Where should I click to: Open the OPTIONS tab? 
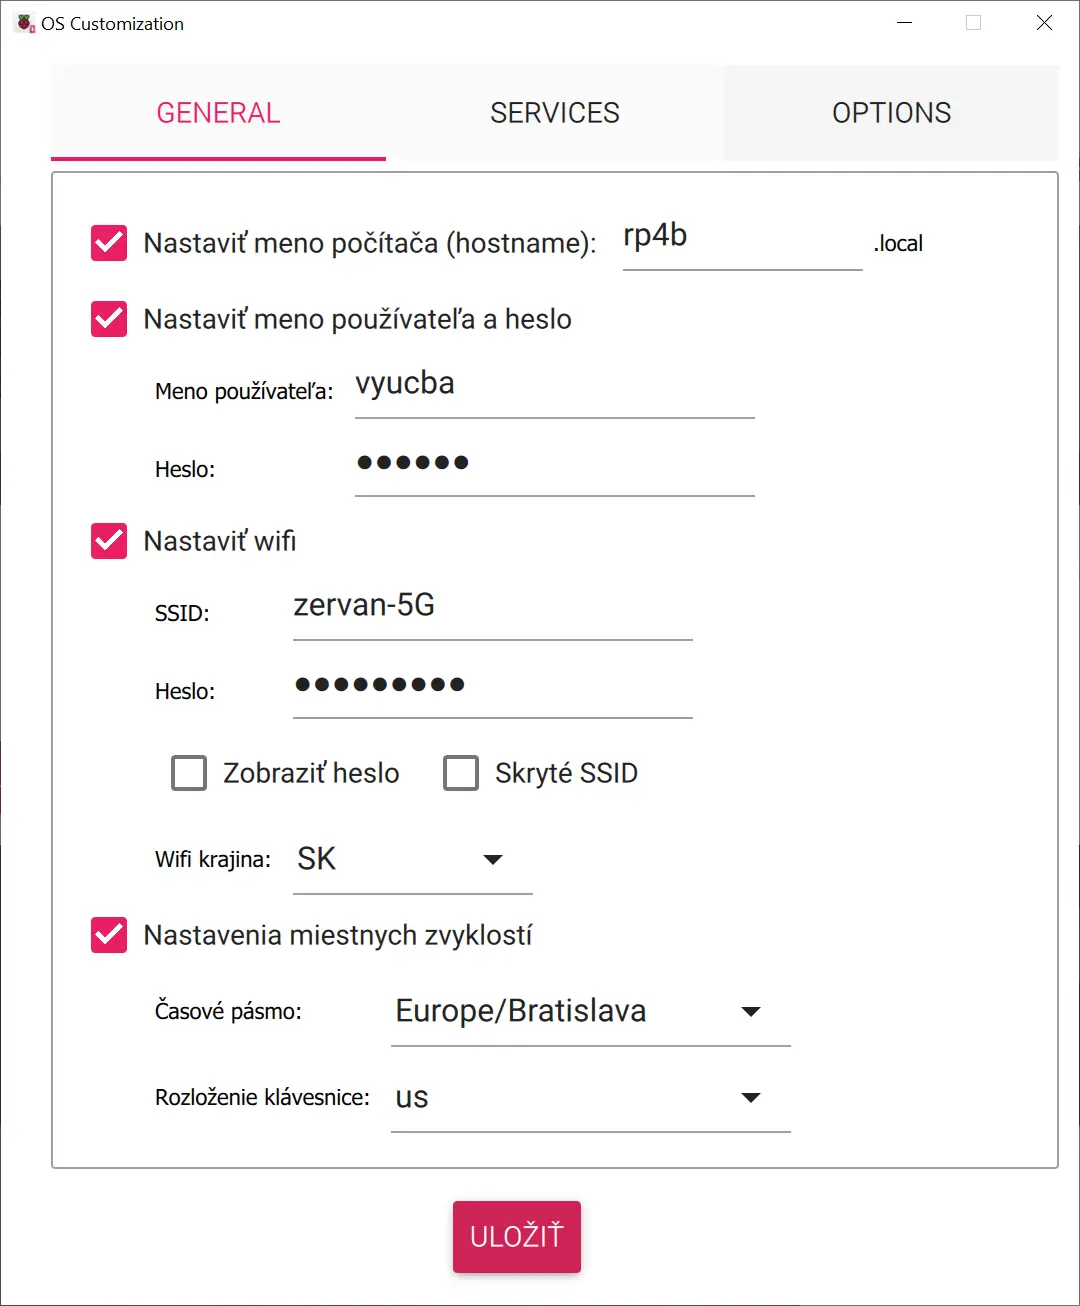891,113
